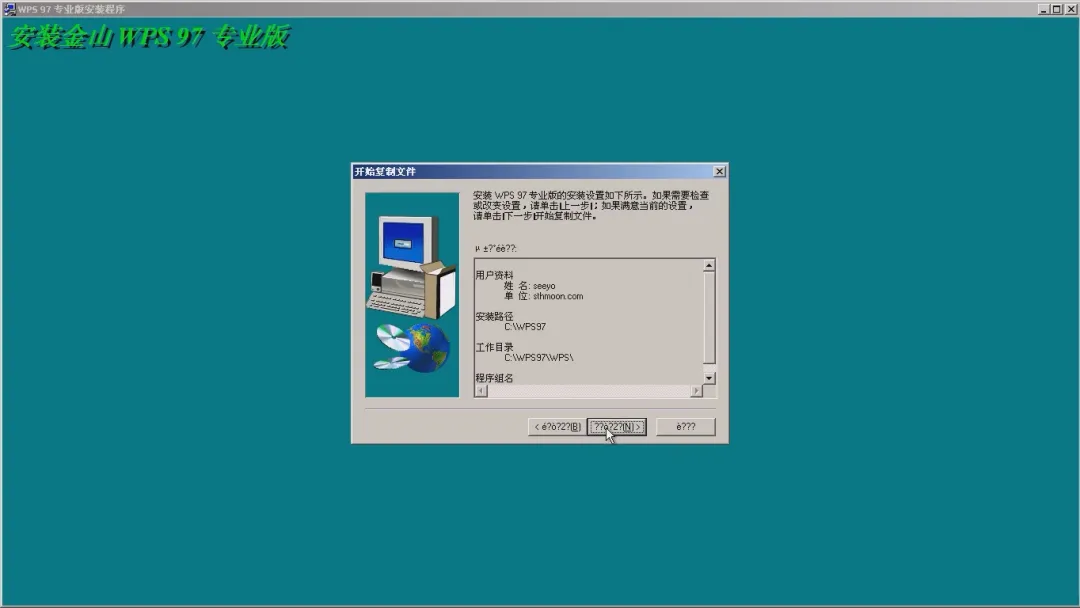1080x608 pixels.
Task: Click the settings list scroll up arrow
Action: (709, 265)
